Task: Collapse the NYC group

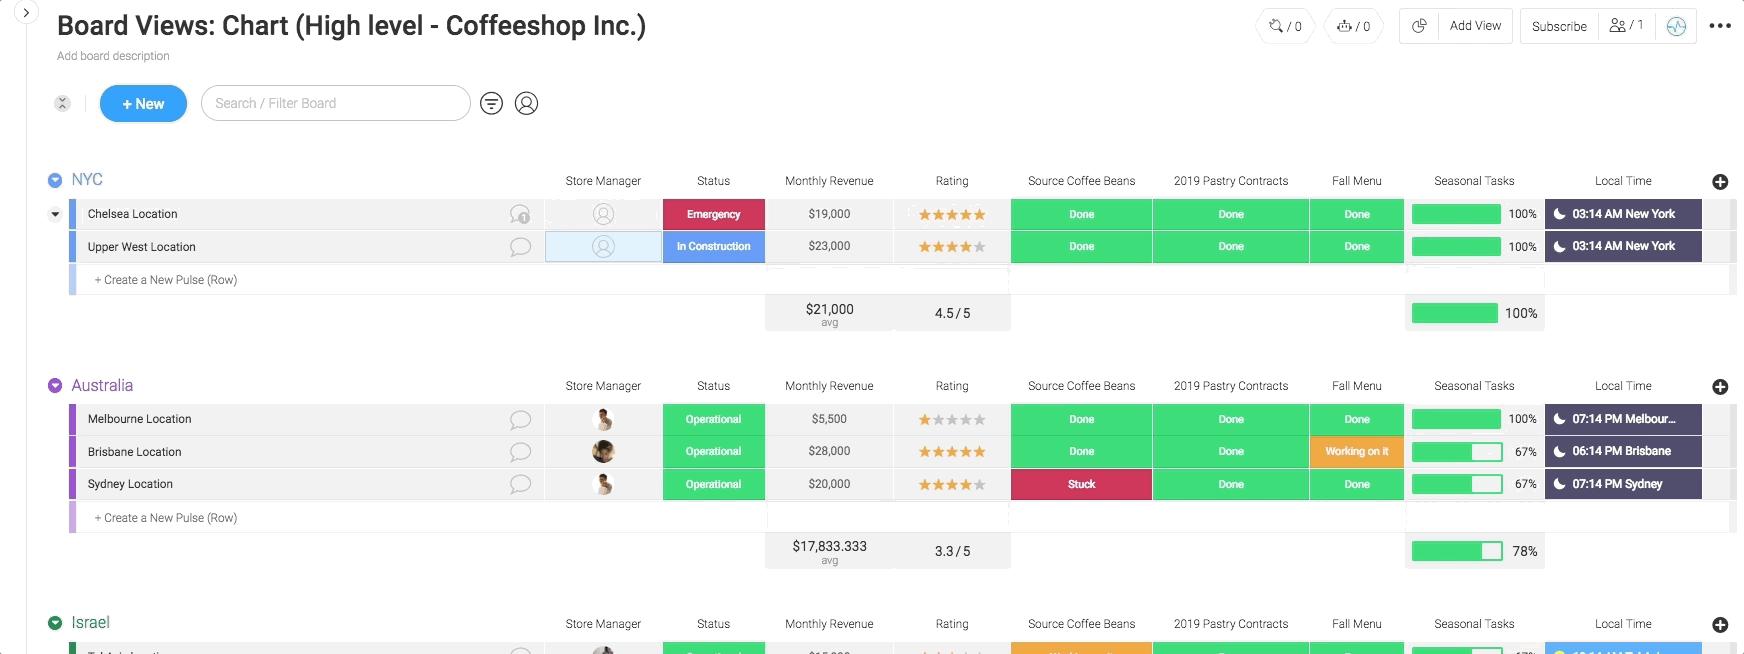Action: (55, 180)
